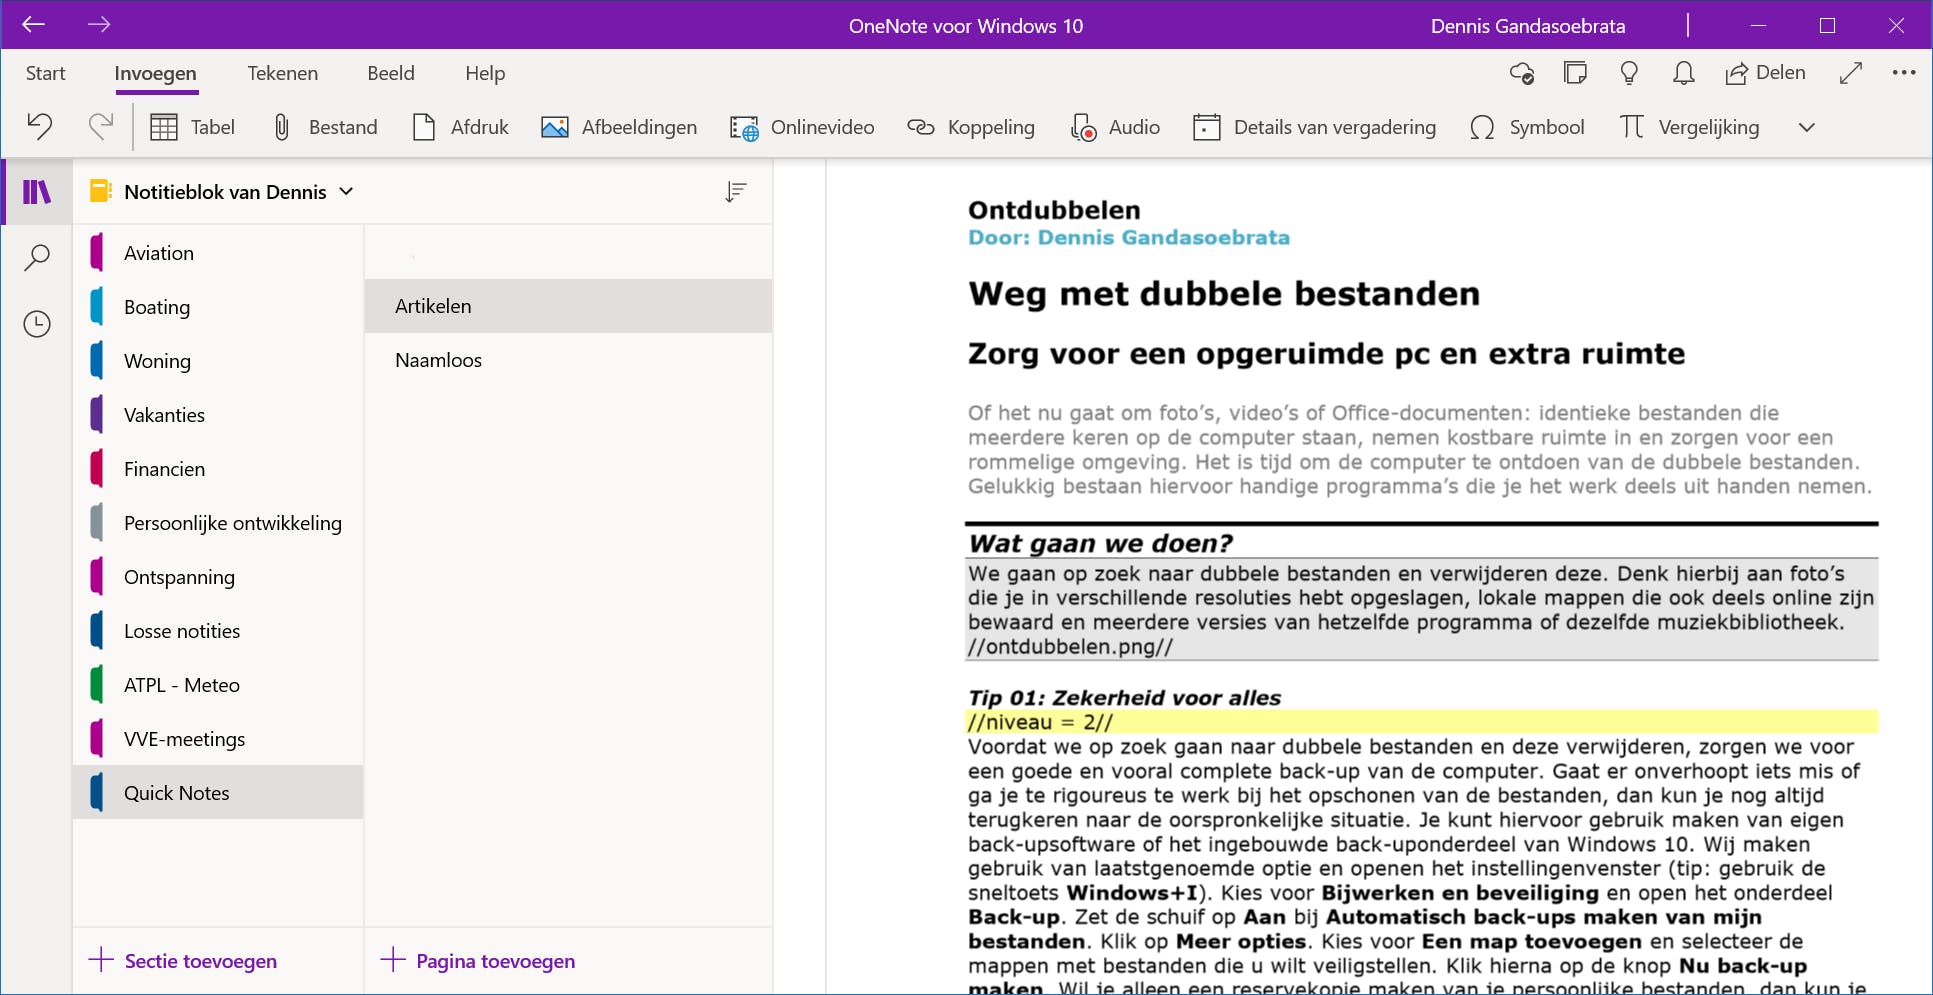Undo the last action
The width and height of the screenshot is (1933, 995).
click(x=40, y=127)
